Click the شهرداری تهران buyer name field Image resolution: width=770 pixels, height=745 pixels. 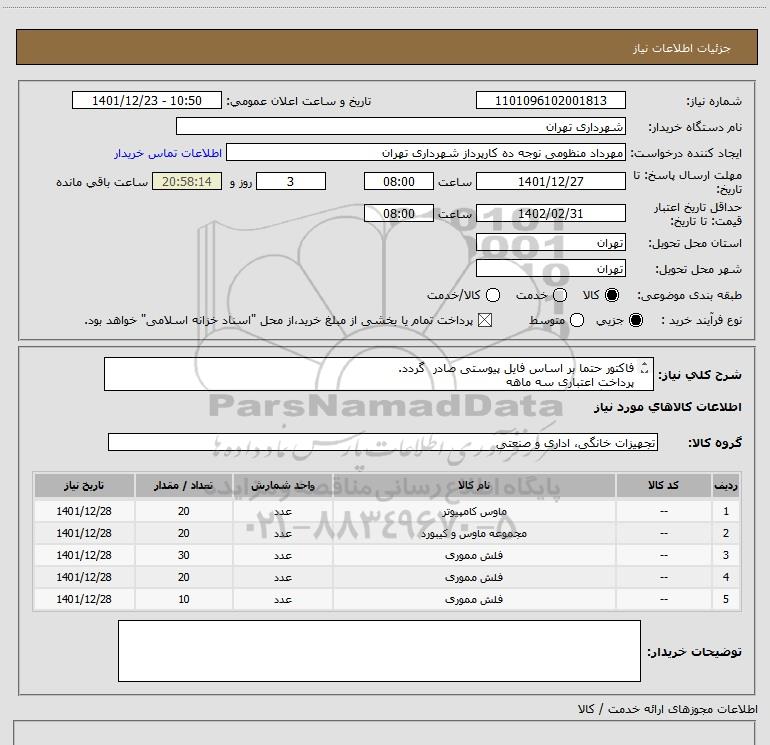pyautogui.click(x=401, y=126)
